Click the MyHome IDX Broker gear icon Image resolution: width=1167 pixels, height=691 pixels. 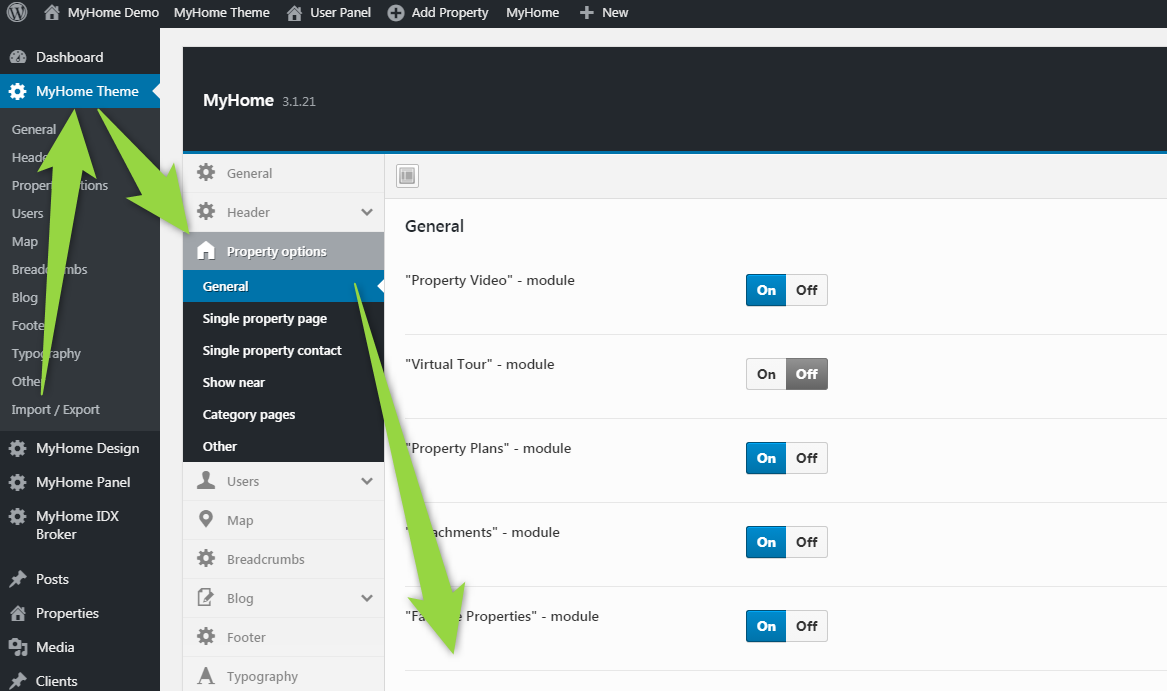point(18,516)
